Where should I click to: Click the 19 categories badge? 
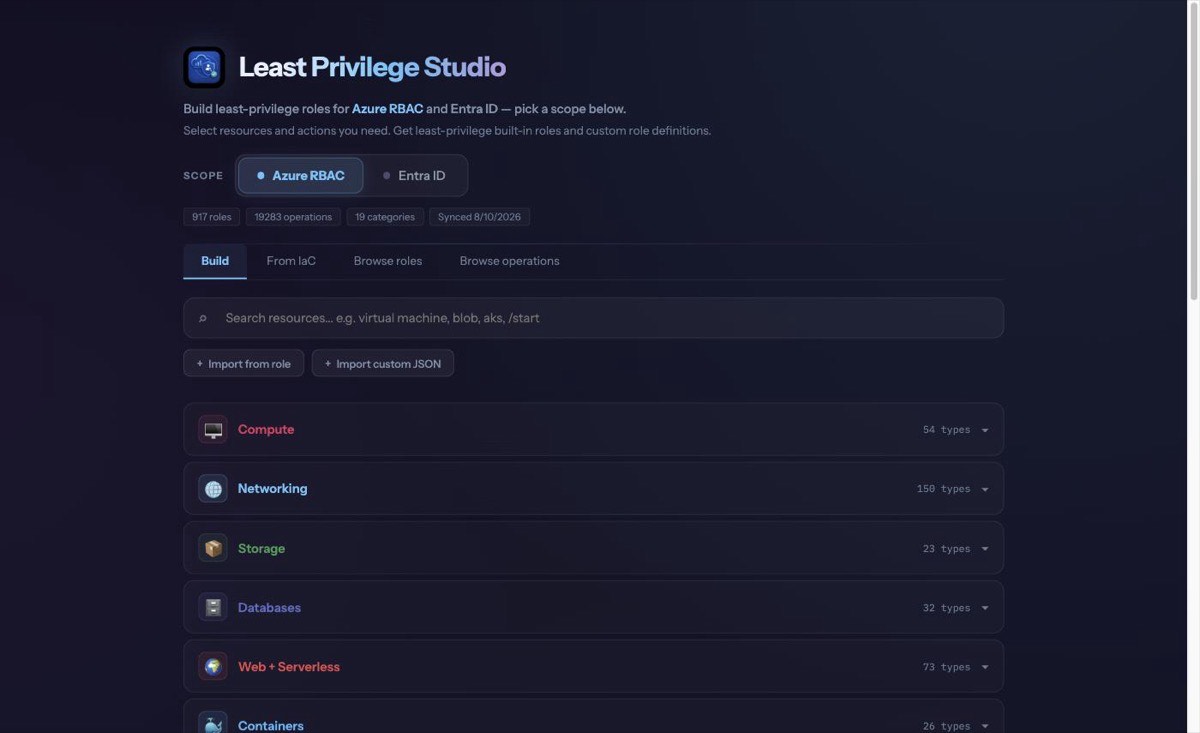pos(385,217)
